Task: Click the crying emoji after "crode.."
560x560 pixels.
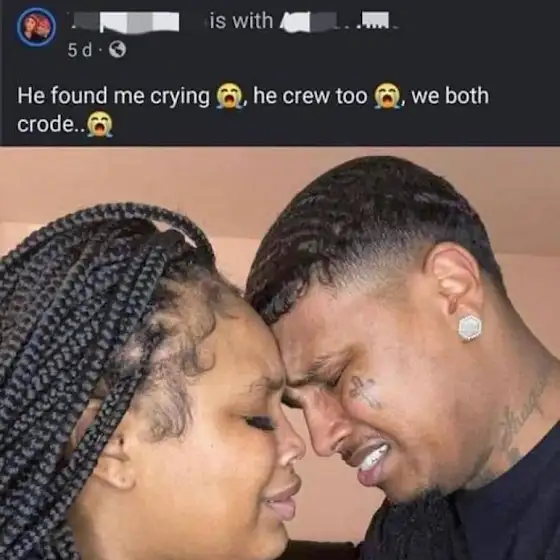Action: point(100,125)
